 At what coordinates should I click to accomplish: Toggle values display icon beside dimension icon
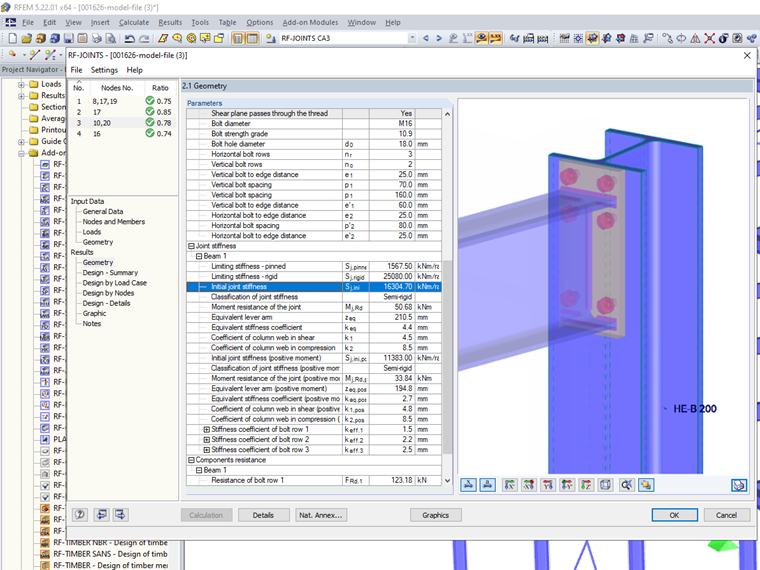tap(488, 485)
